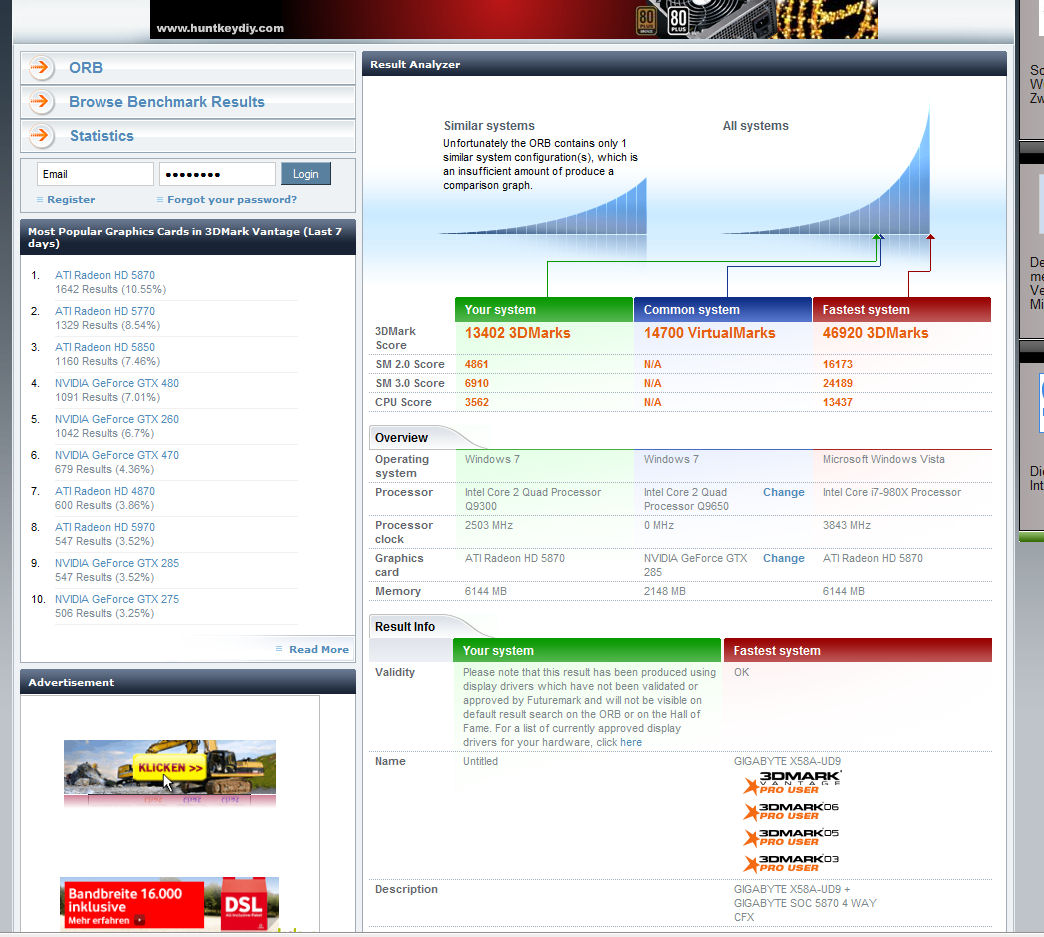Select the Overview tab heading
The height and width of the screenshot is (937, 1044).
pyautogui.click(x=401, y=438)
